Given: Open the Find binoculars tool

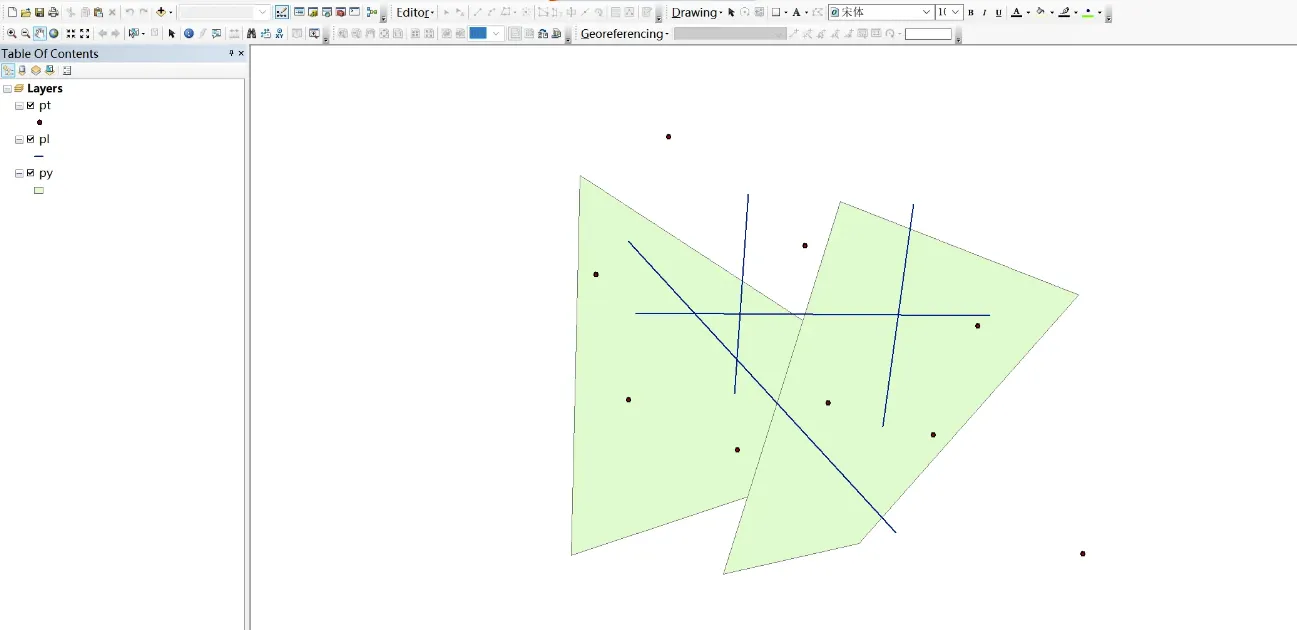Looking at the screenshot, I should pyautogui.click(x=251, y=34).
